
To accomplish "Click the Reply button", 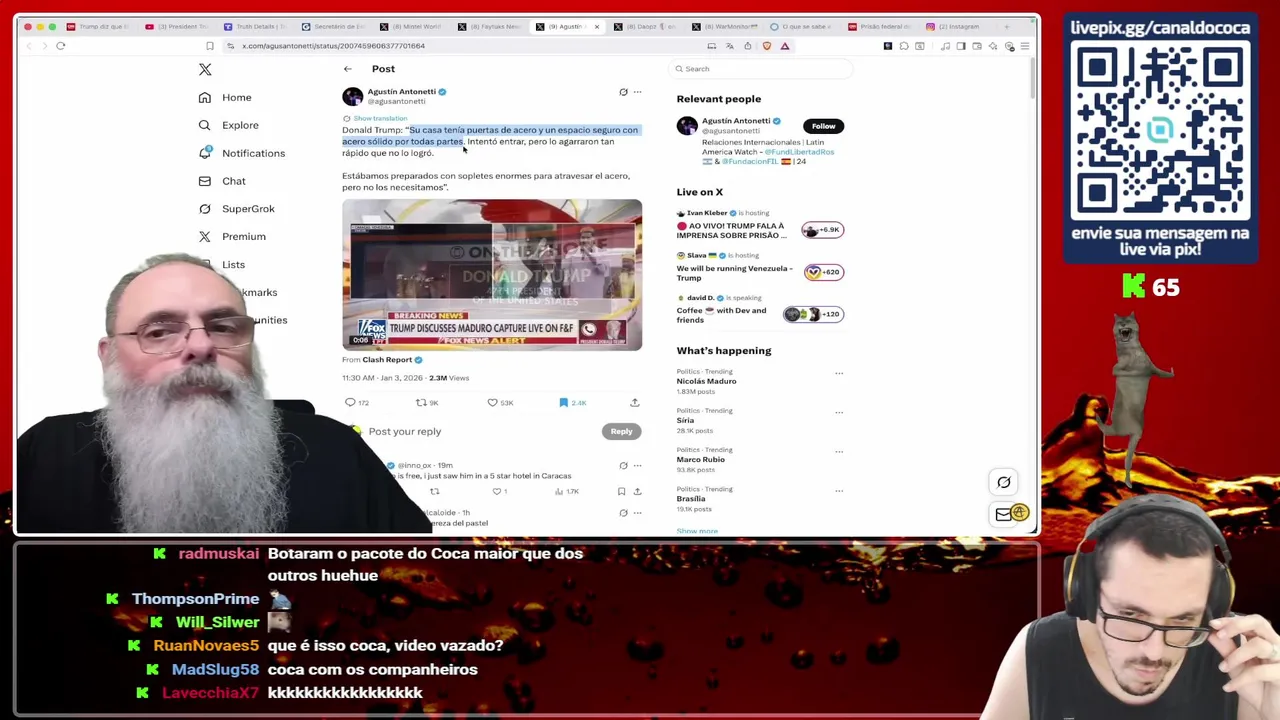I will 621,431.
